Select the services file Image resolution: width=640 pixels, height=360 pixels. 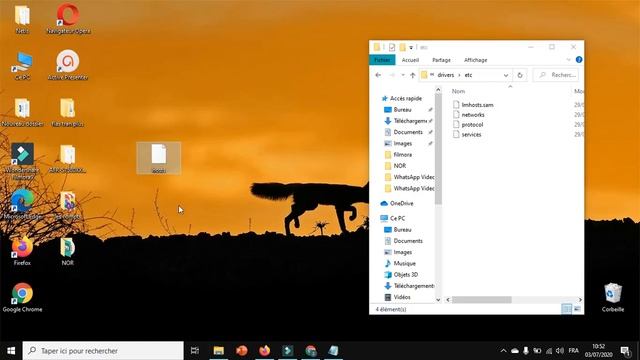pyautogui.click(x=467, y=134)
